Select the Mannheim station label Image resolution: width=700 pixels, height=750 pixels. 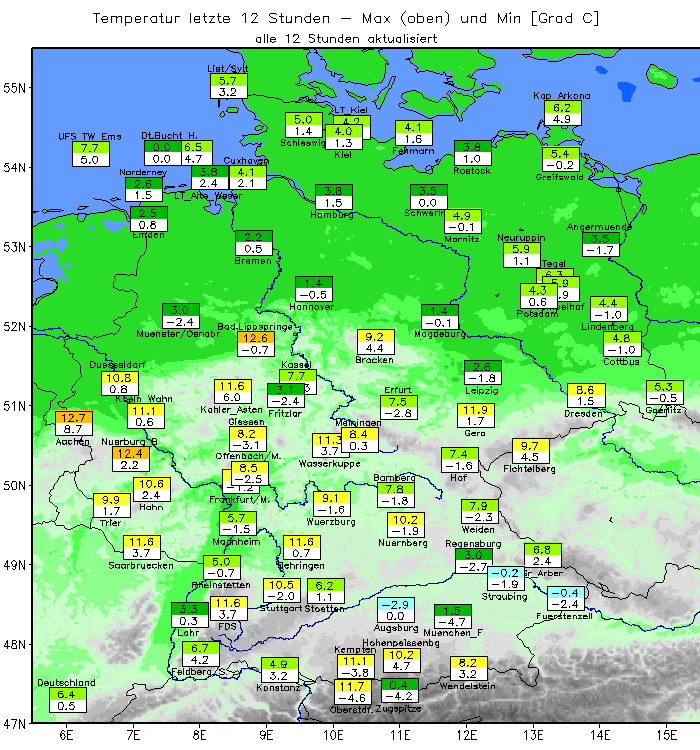coord(236,541)
